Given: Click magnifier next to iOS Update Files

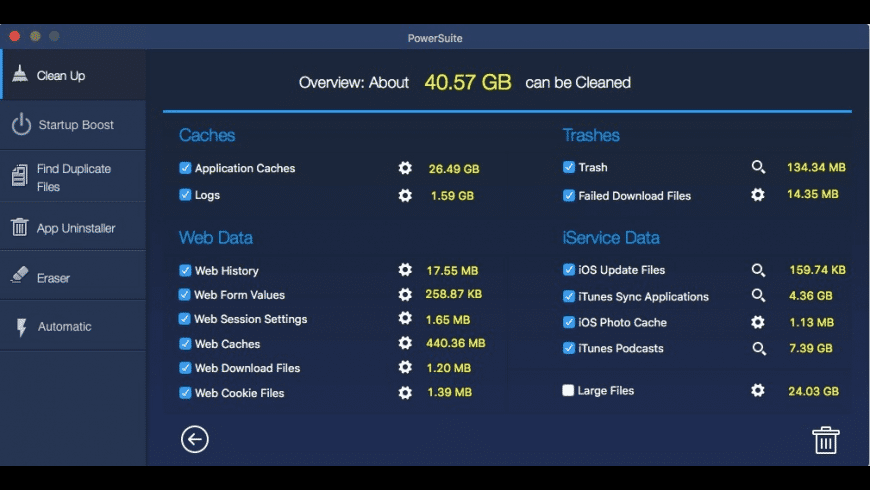Looking at the screenshot, I should (x=758, y=270).
